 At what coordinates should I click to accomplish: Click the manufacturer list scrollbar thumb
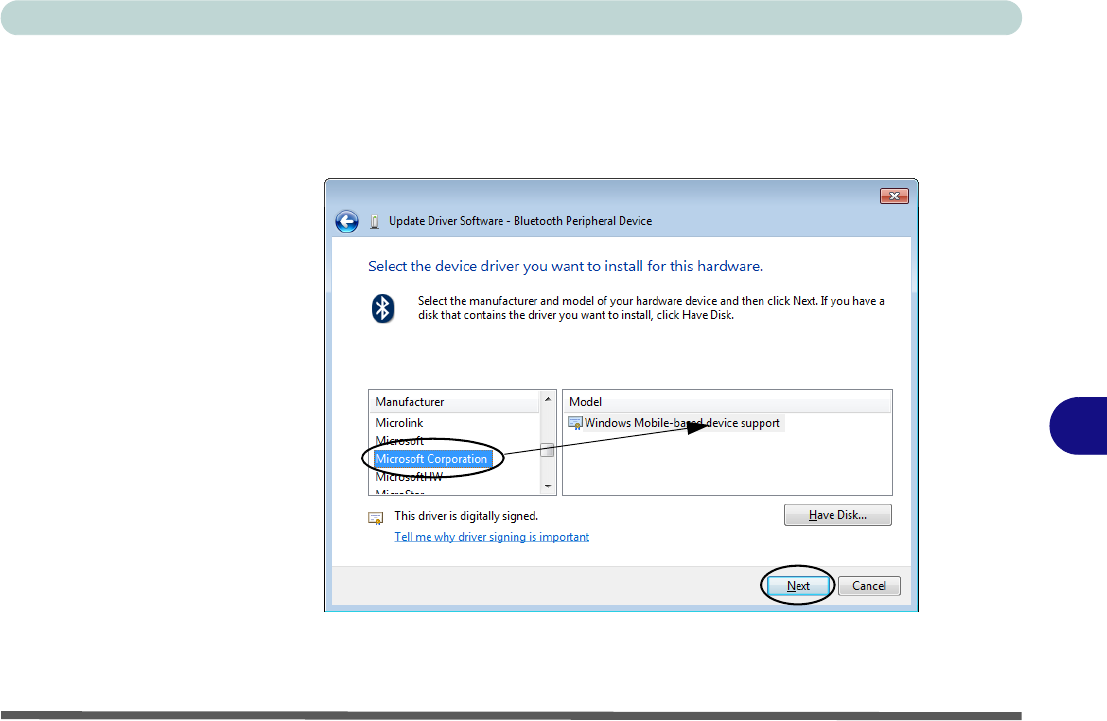click(547, 450)
